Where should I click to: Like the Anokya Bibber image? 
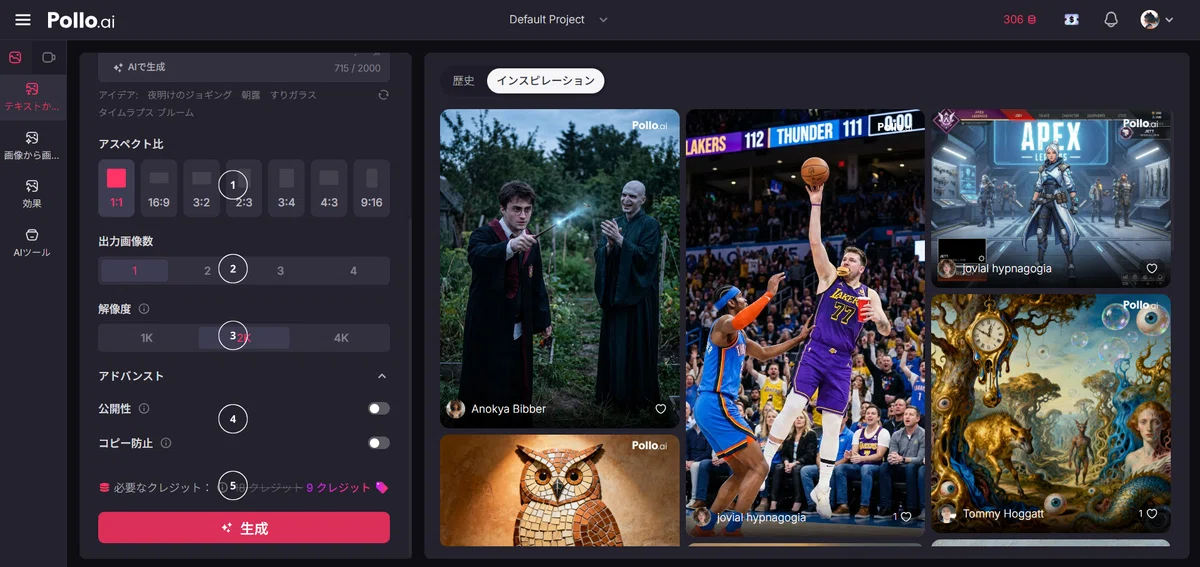pyautogui.click(x=660, y=409)
